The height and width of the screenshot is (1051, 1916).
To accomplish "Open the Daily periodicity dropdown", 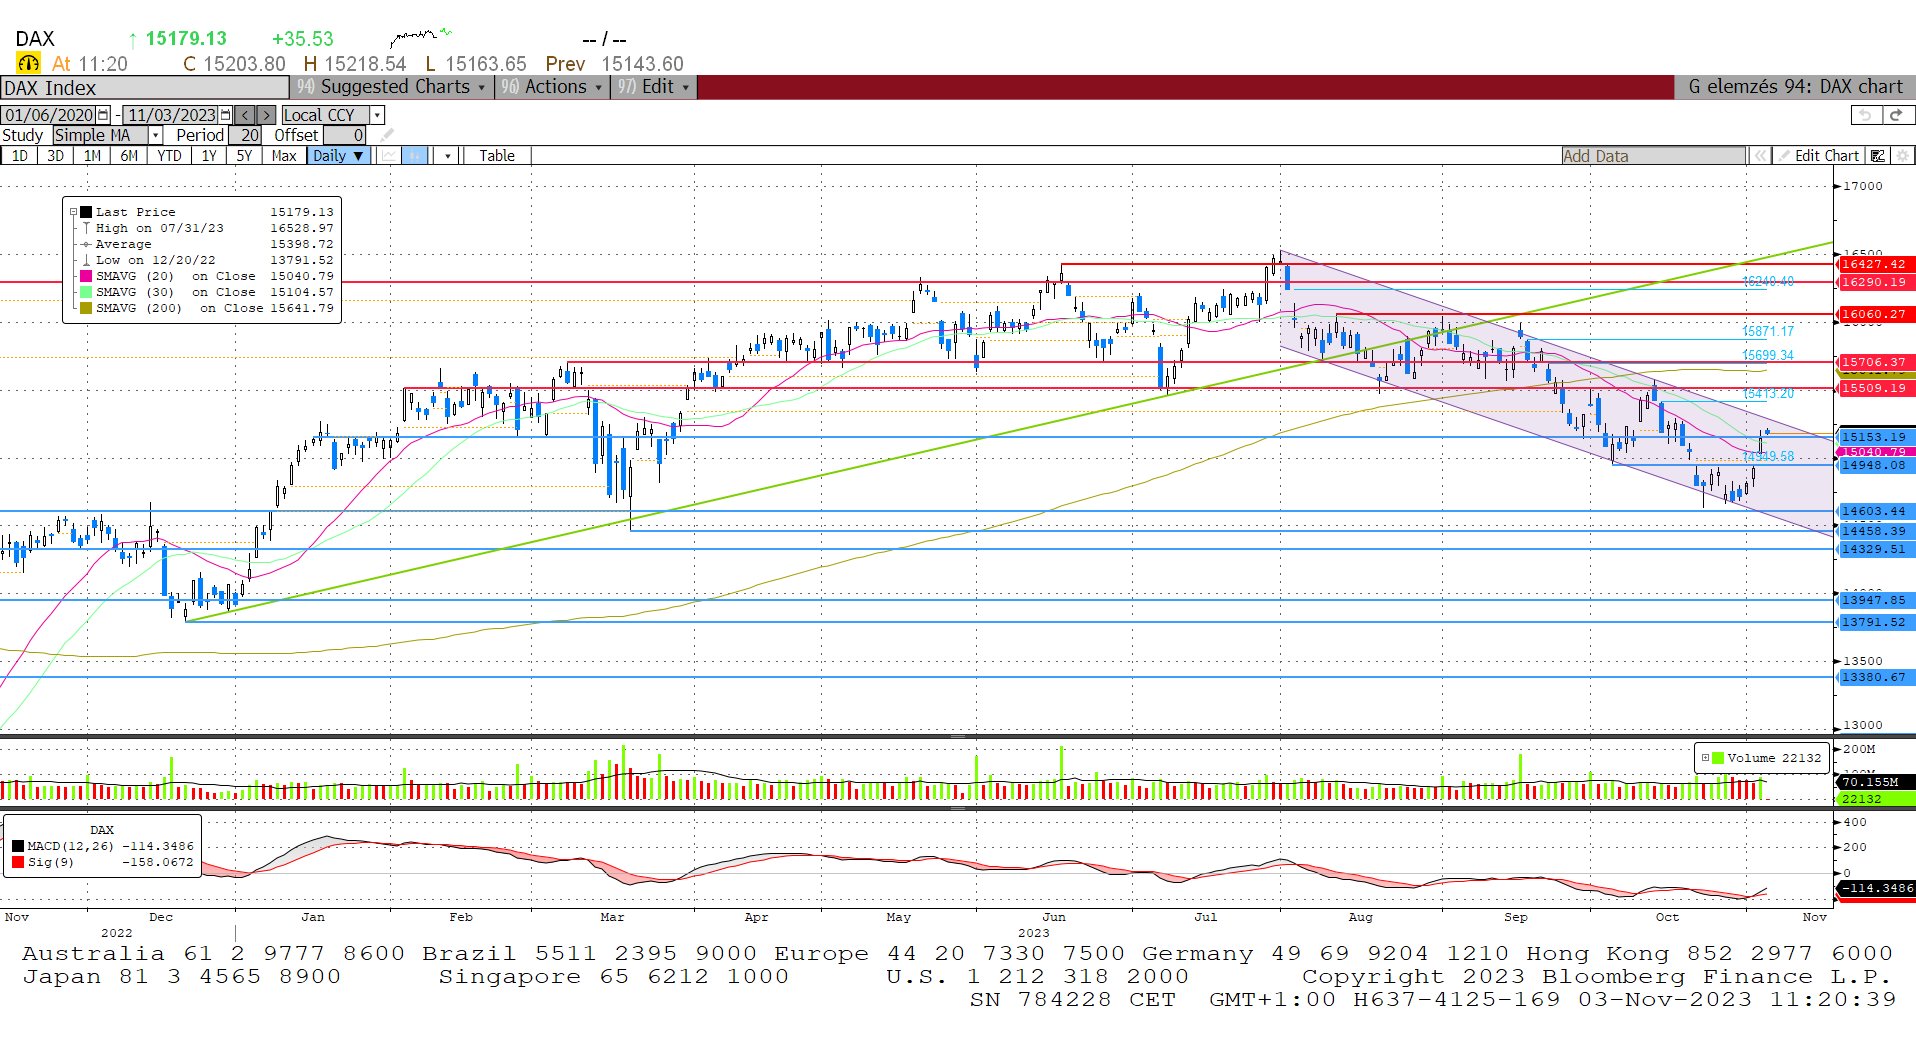I will (x=338, y=155).
